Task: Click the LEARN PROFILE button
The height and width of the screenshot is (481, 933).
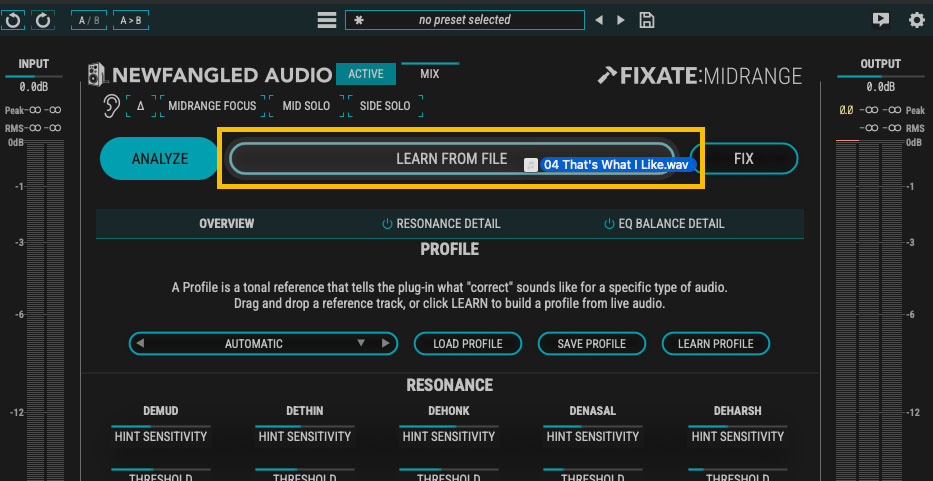Action: 716,343
